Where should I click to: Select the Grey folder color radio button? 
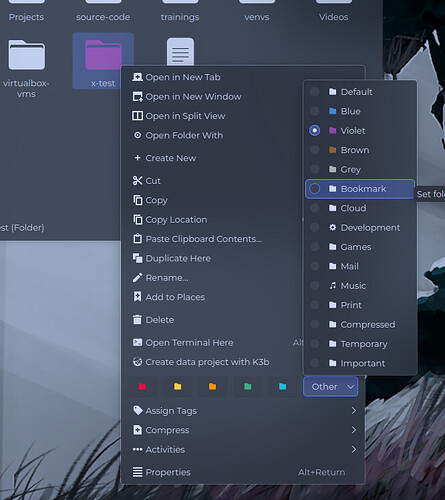click(x=315, y=169)
